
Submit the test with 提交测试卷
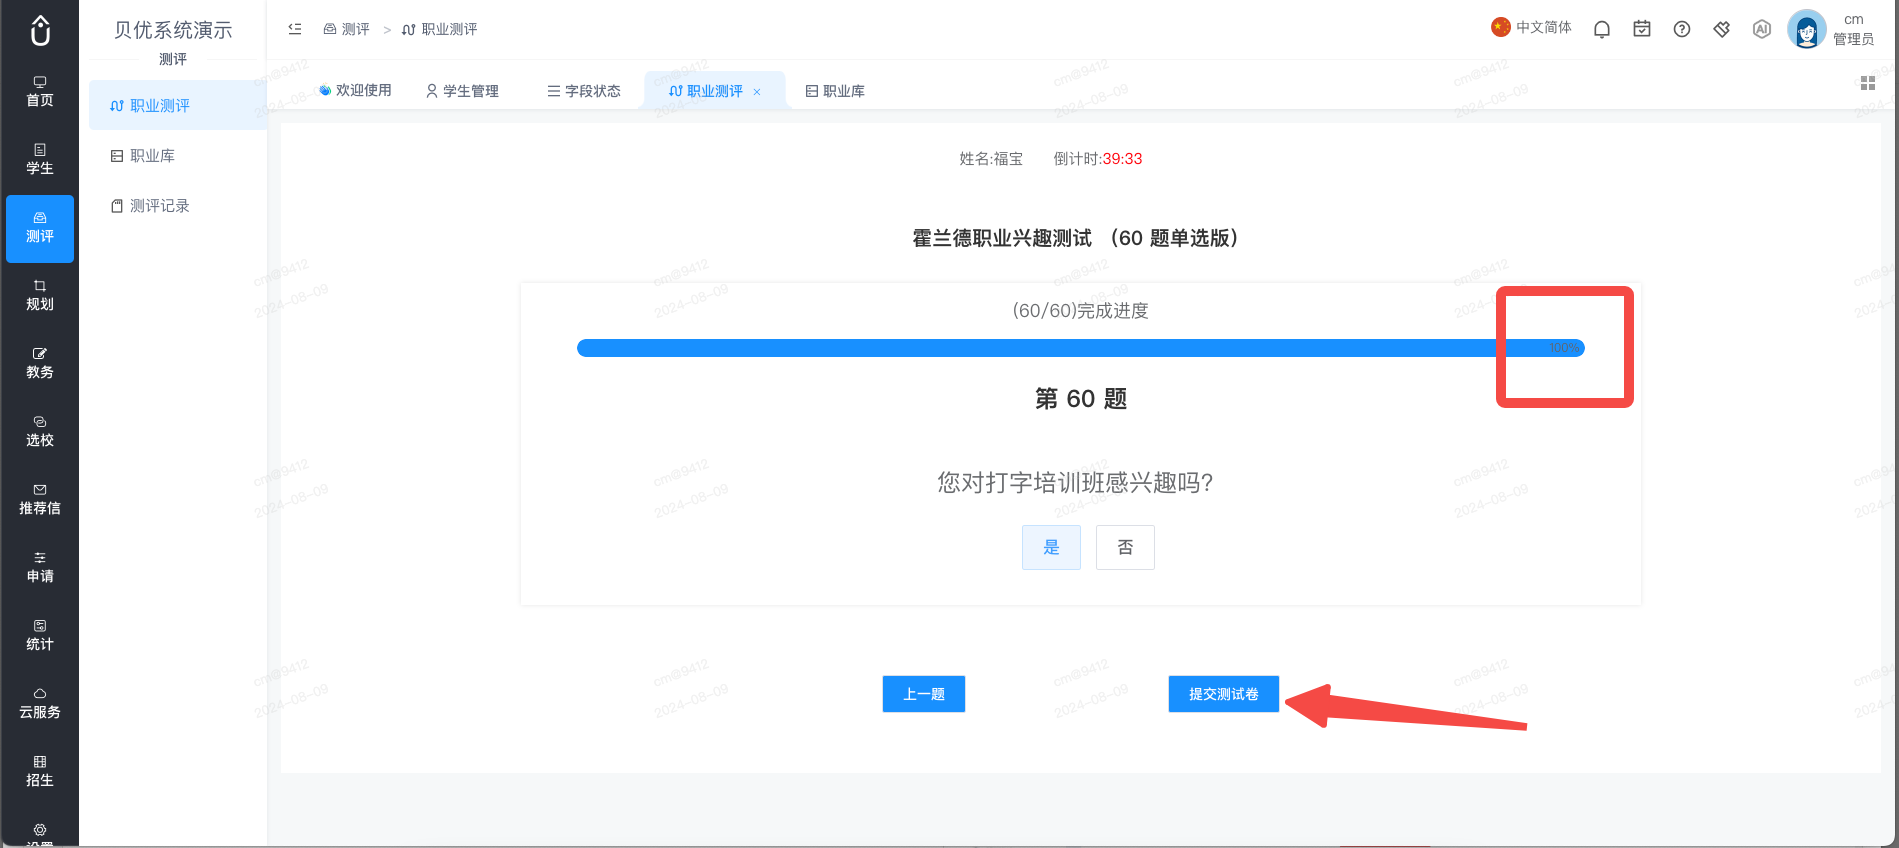pos(1224,694)
